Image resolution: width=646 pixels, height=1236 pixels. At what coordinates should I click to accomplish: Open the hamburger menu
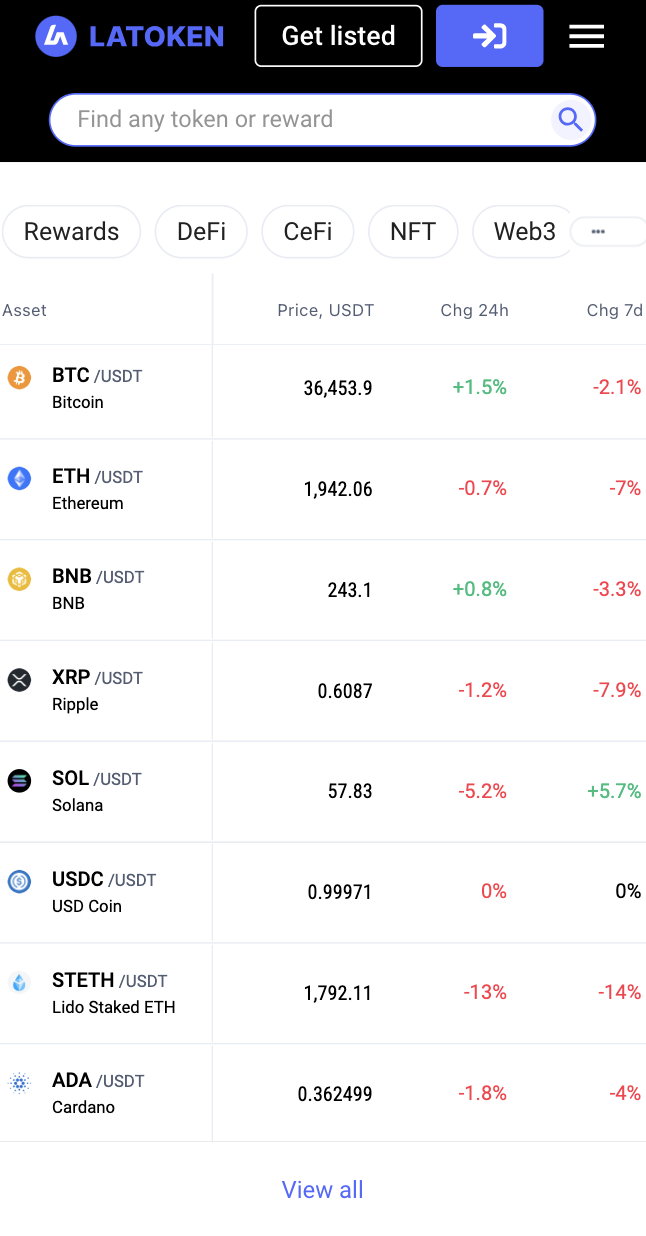pos(586,36)
